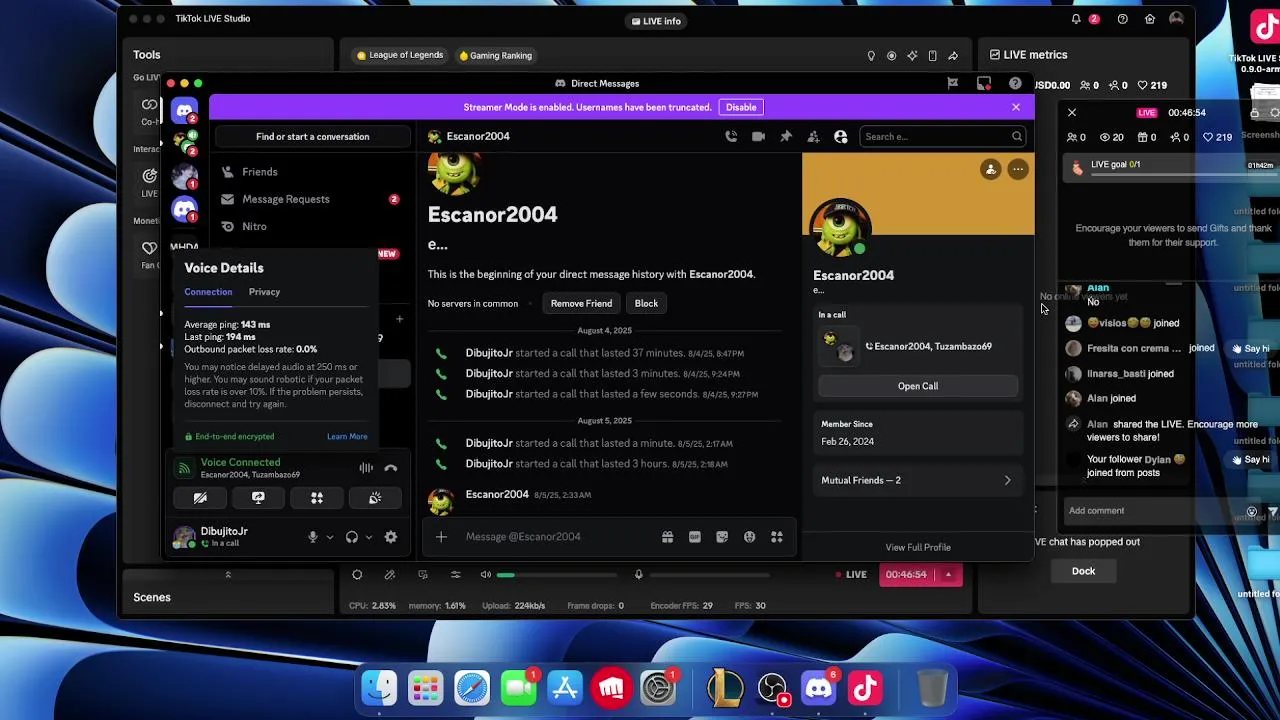Open TikTok LIVE Studio help icon
Viewport: 1280px width, 720px height.
(1123, 19)
